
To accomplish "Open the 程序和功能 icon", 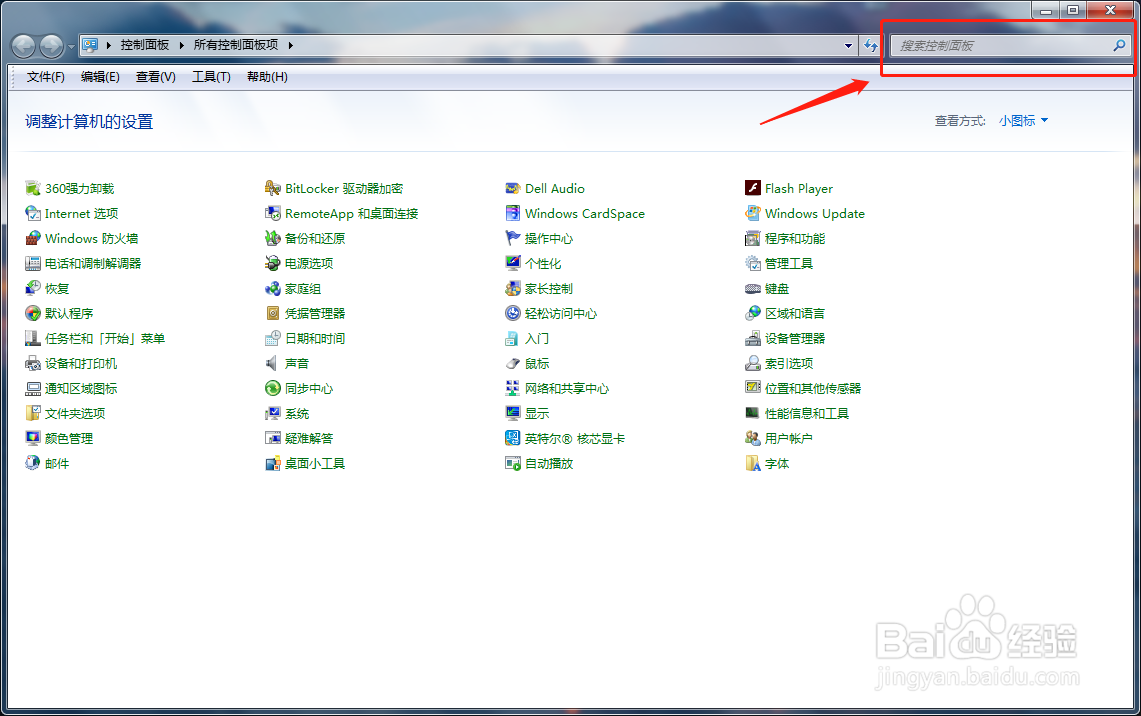I will 753,239.
